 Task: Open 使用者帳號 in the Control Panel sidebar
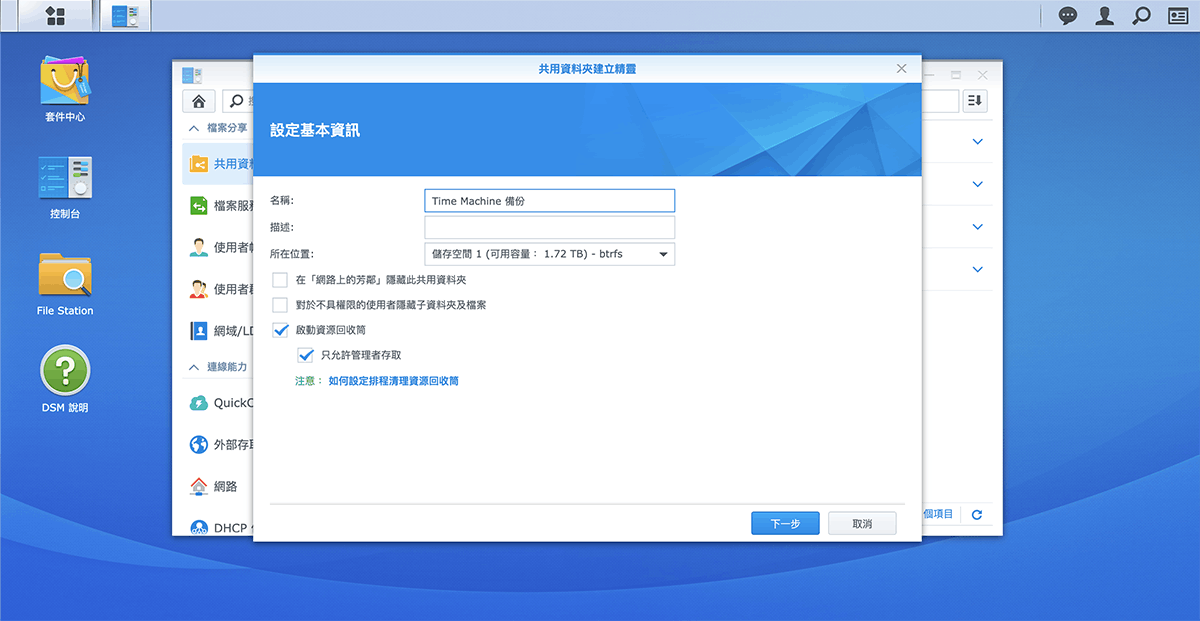218,247
